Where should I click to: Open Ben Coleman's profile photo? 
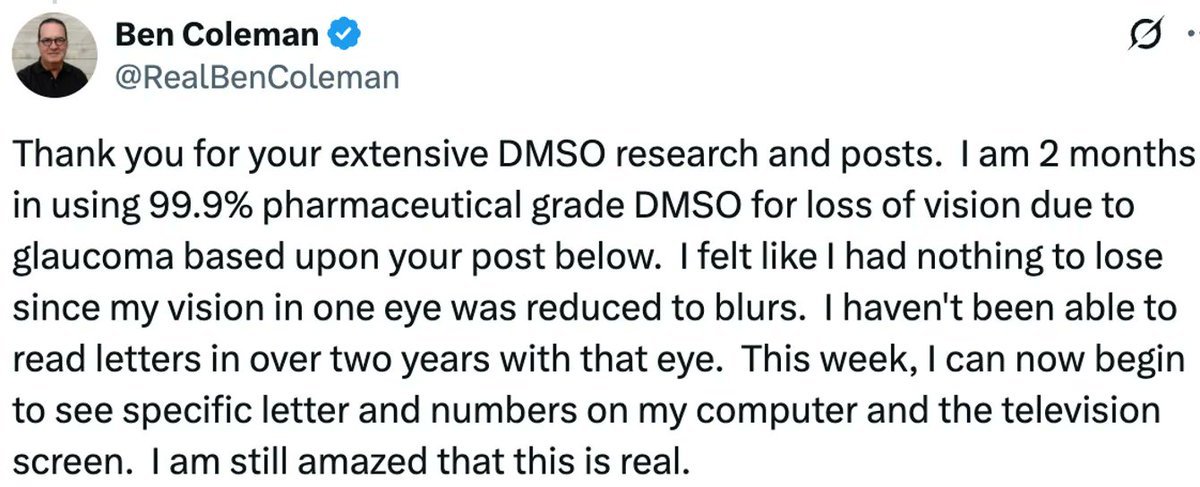(x=57, y=57)
